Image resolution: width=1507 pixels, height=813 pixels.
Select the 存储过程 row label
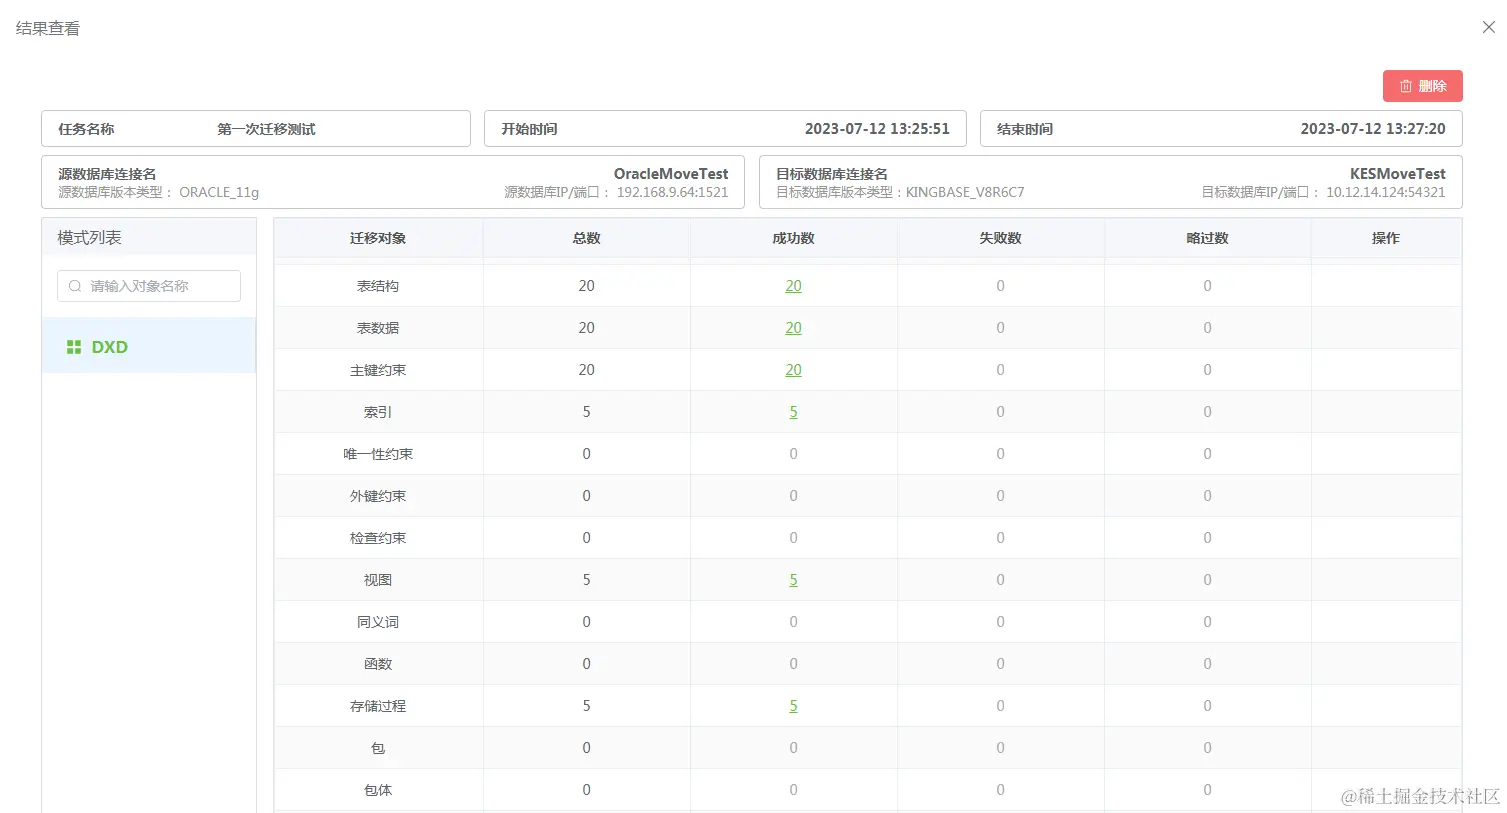point(378,706)
